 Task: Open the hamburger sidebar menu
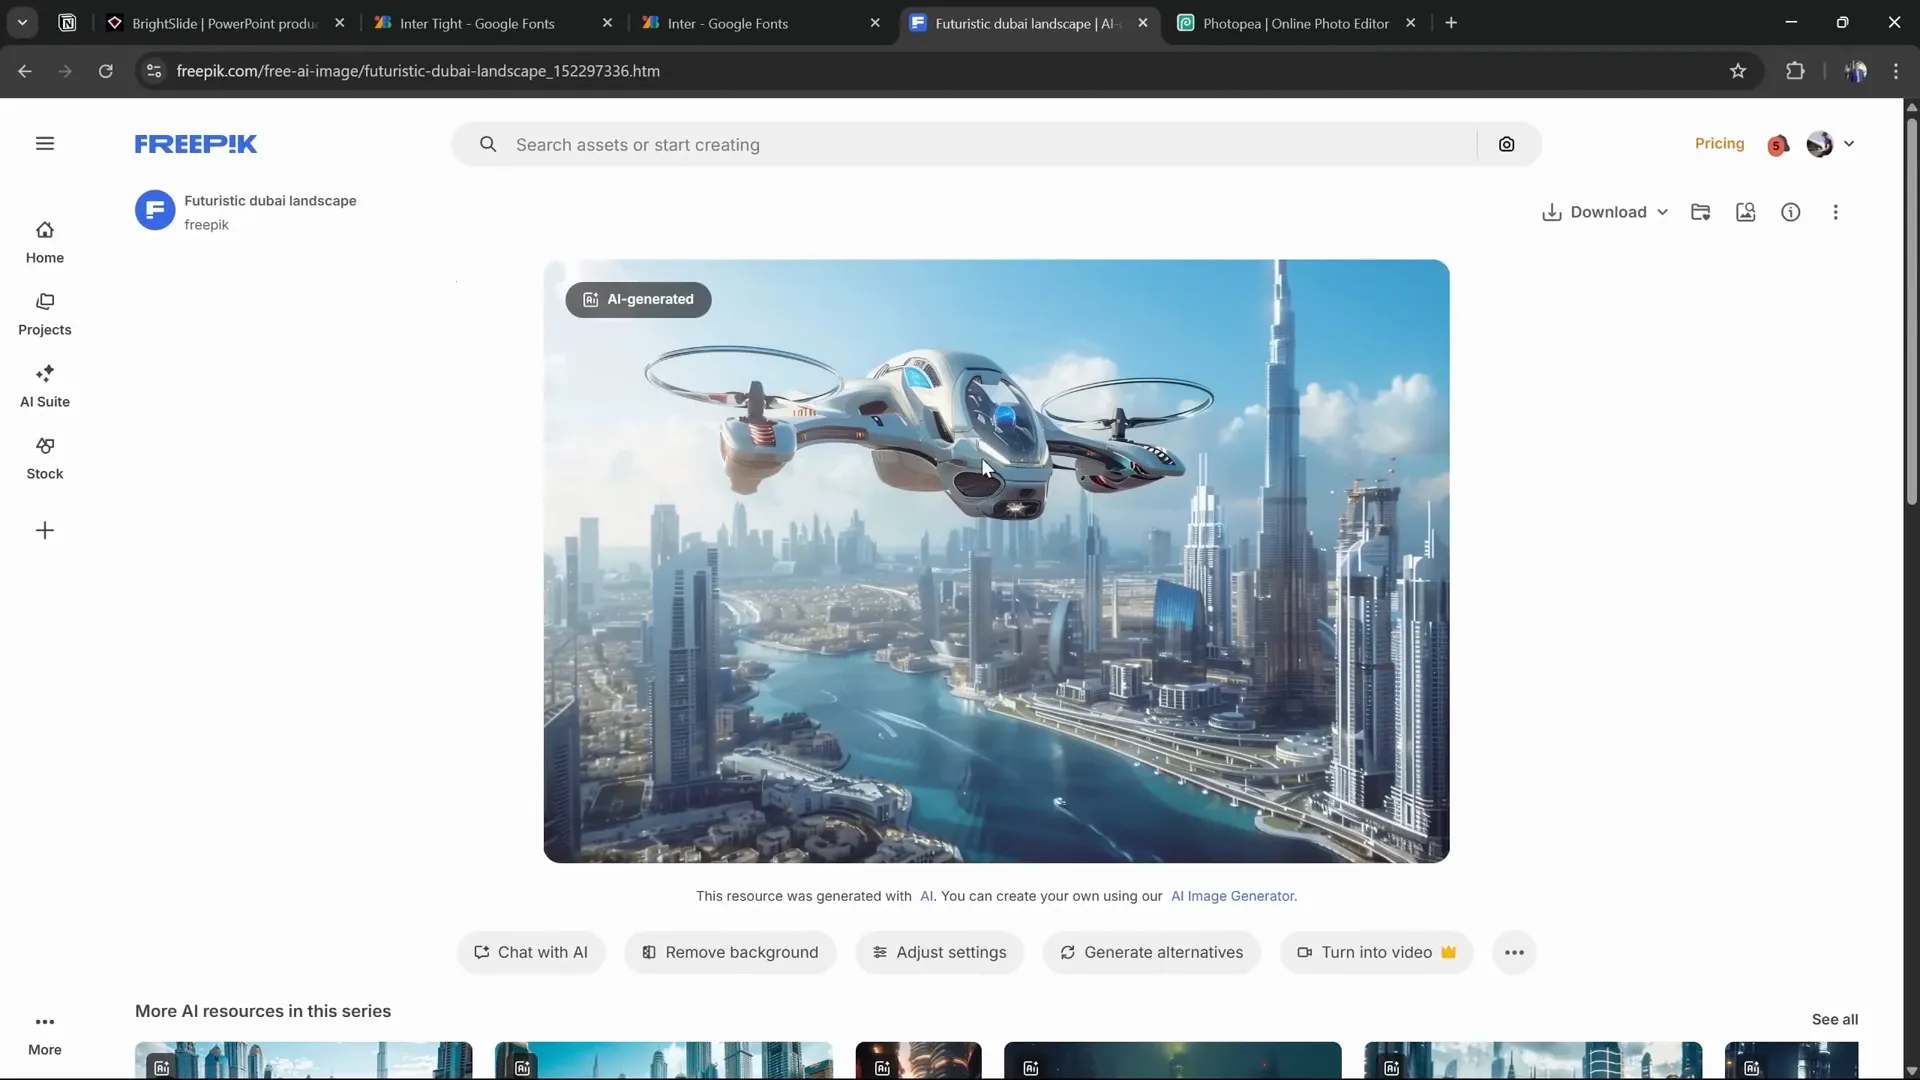[45, 144]
